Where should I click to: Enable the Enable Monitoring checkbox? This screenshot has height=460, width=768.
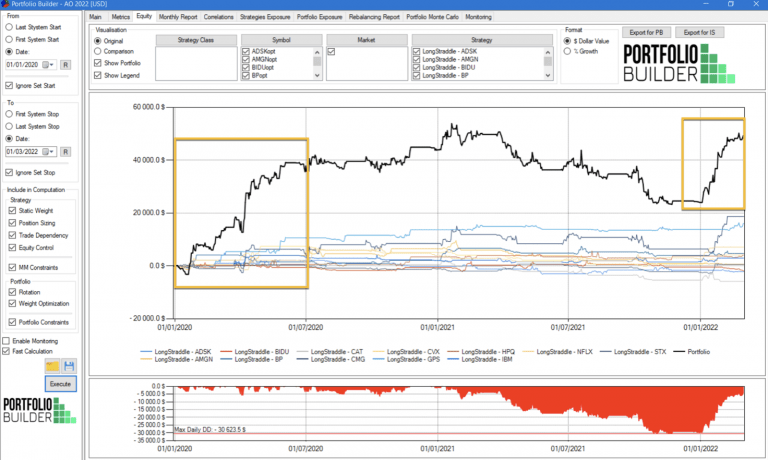click(7, 342)
